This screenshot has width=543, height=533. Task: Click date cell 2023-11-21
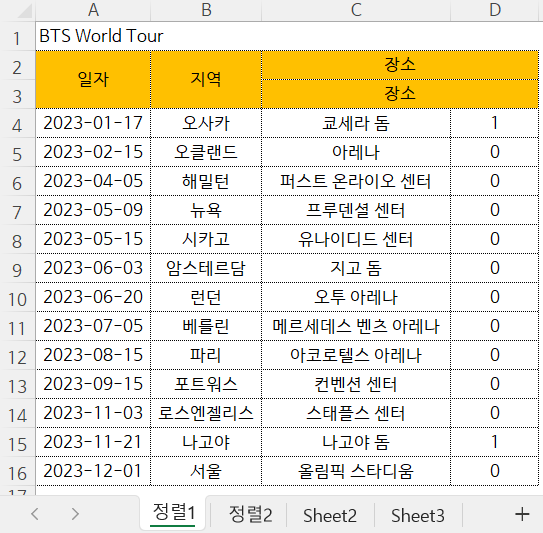93,442
